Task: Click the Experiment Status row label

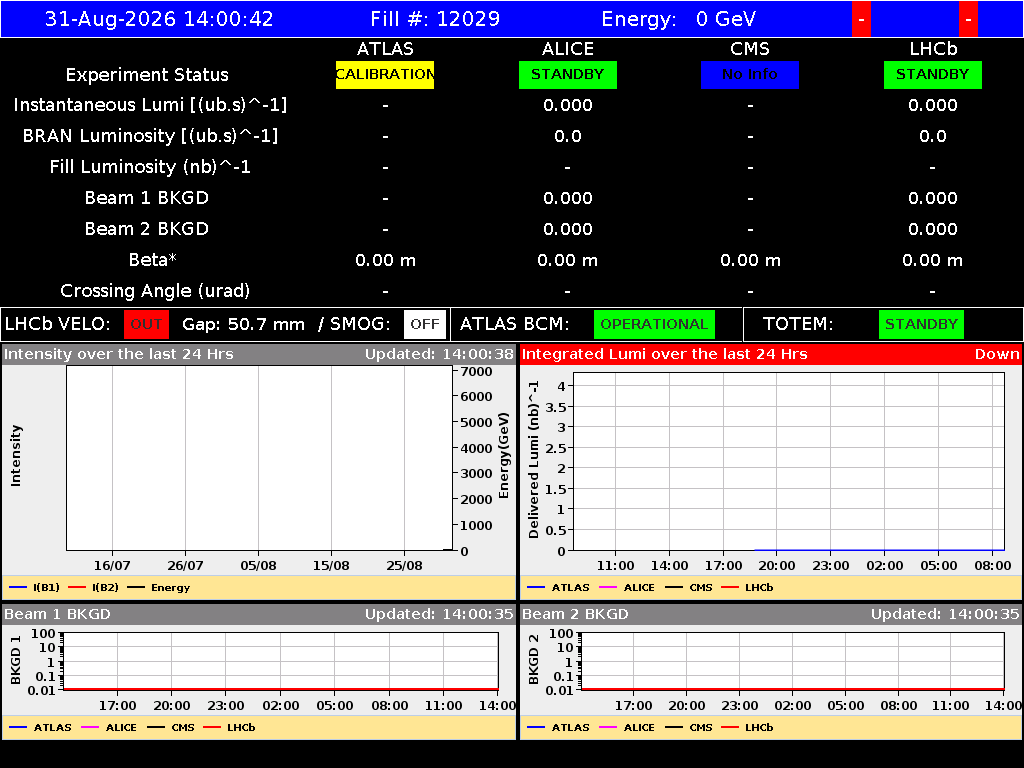Action: [x=147, y=74]
